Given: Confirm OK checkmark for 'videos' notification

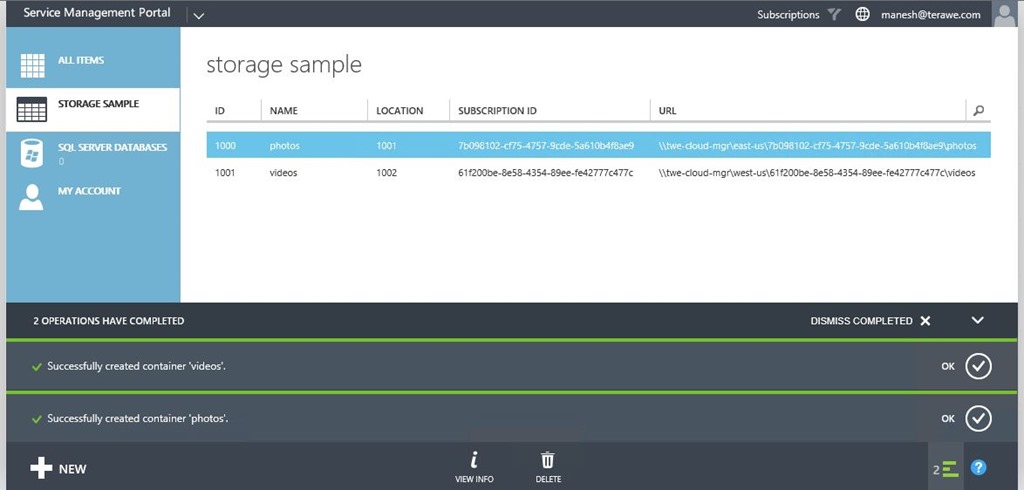Looking at the screenshot, I should [x=978, y=366].
